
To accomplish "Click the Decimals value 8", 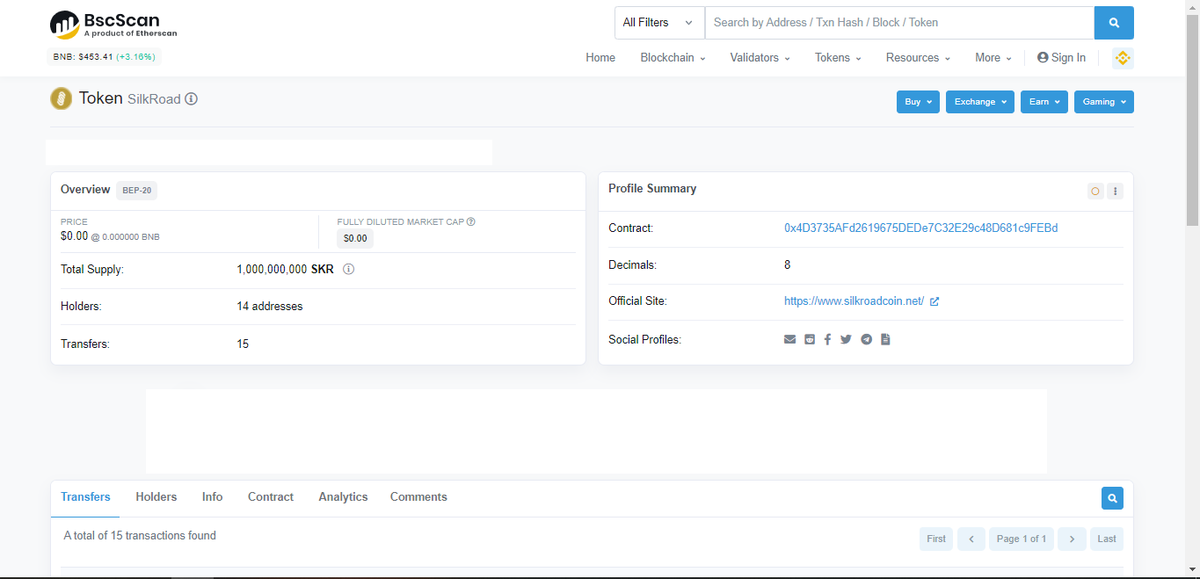I will 788,265.
